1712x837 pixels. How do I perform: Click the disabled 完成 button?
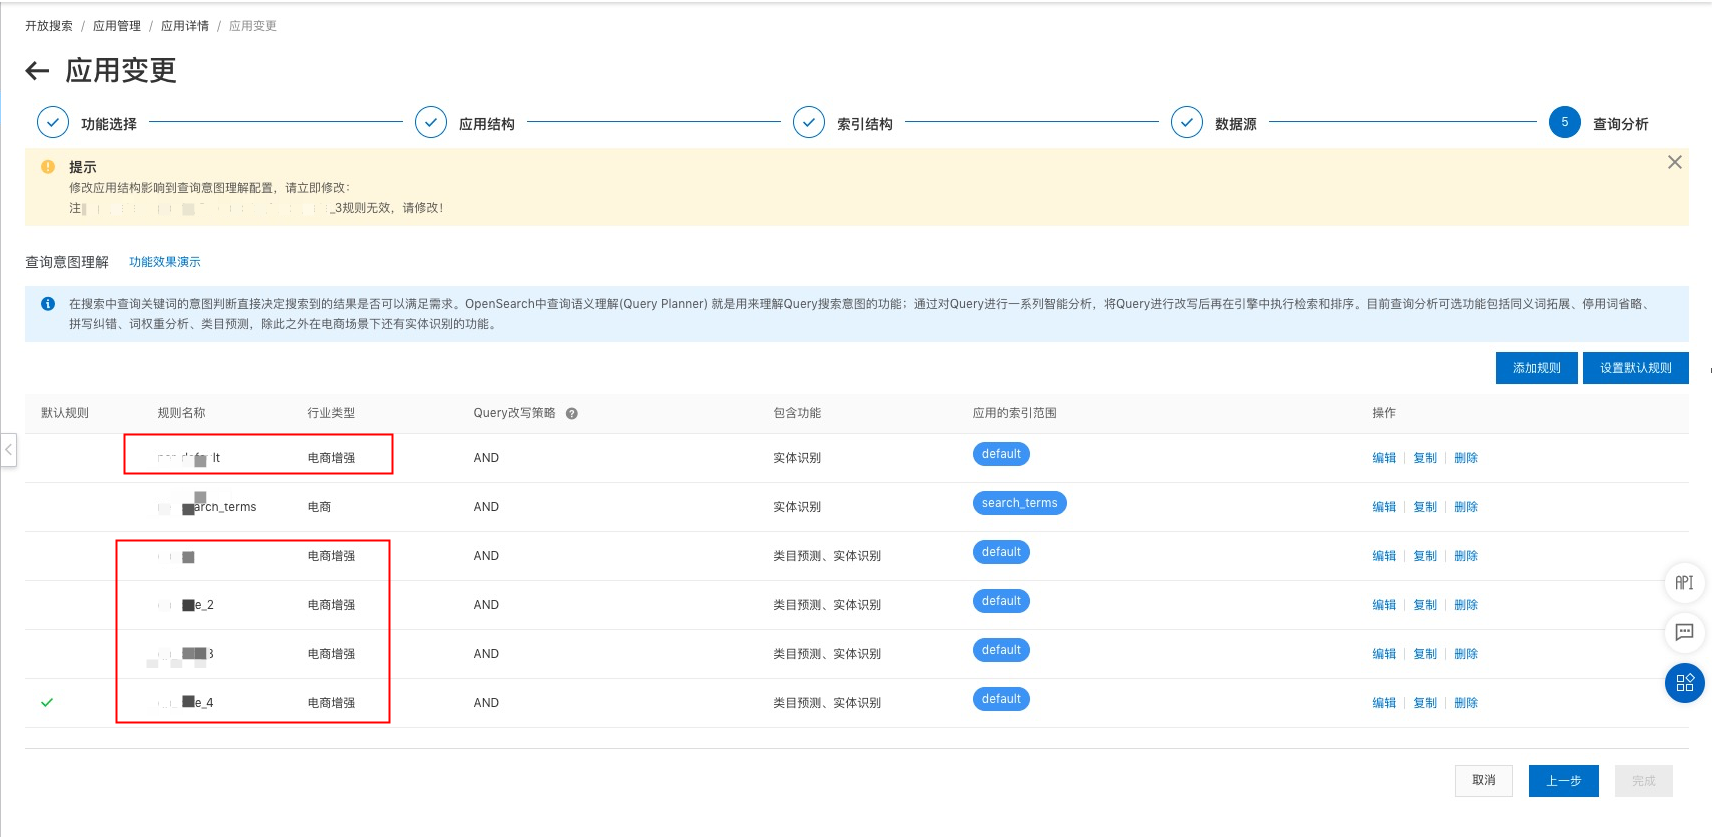coord(1644,781)
